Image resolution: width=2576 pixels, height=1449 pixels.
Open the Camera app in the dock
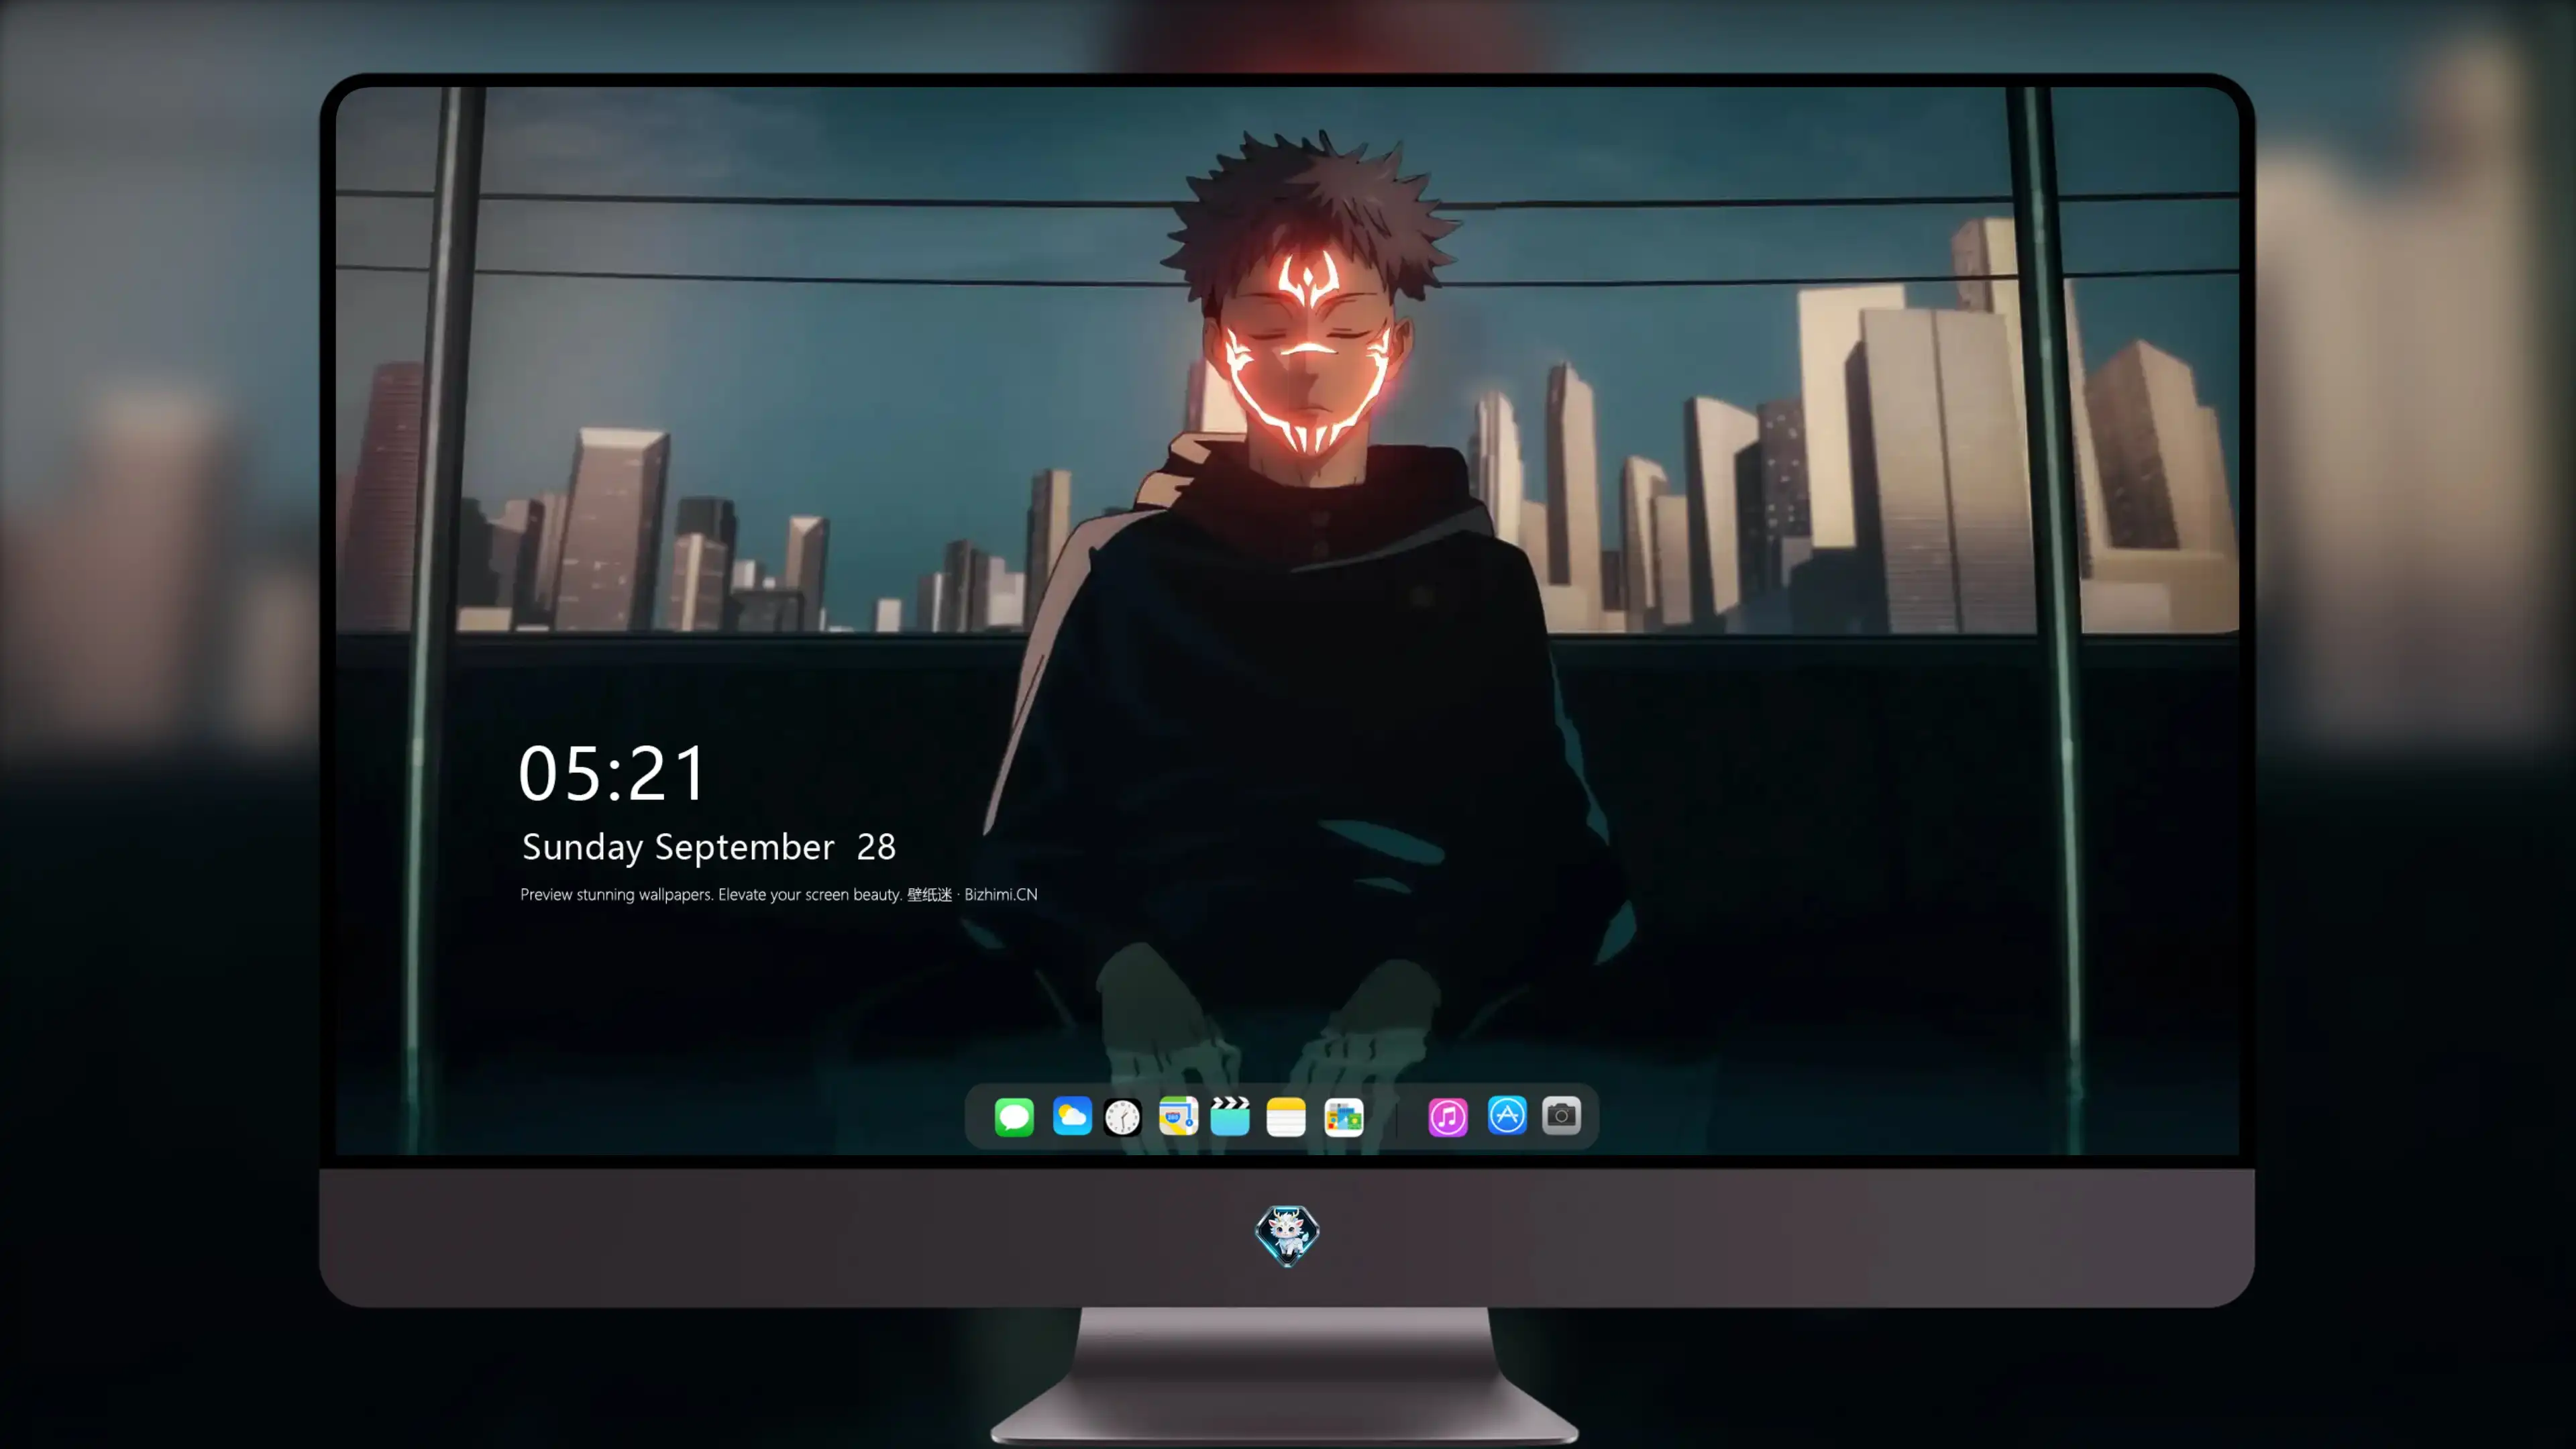(1561, 1116)
